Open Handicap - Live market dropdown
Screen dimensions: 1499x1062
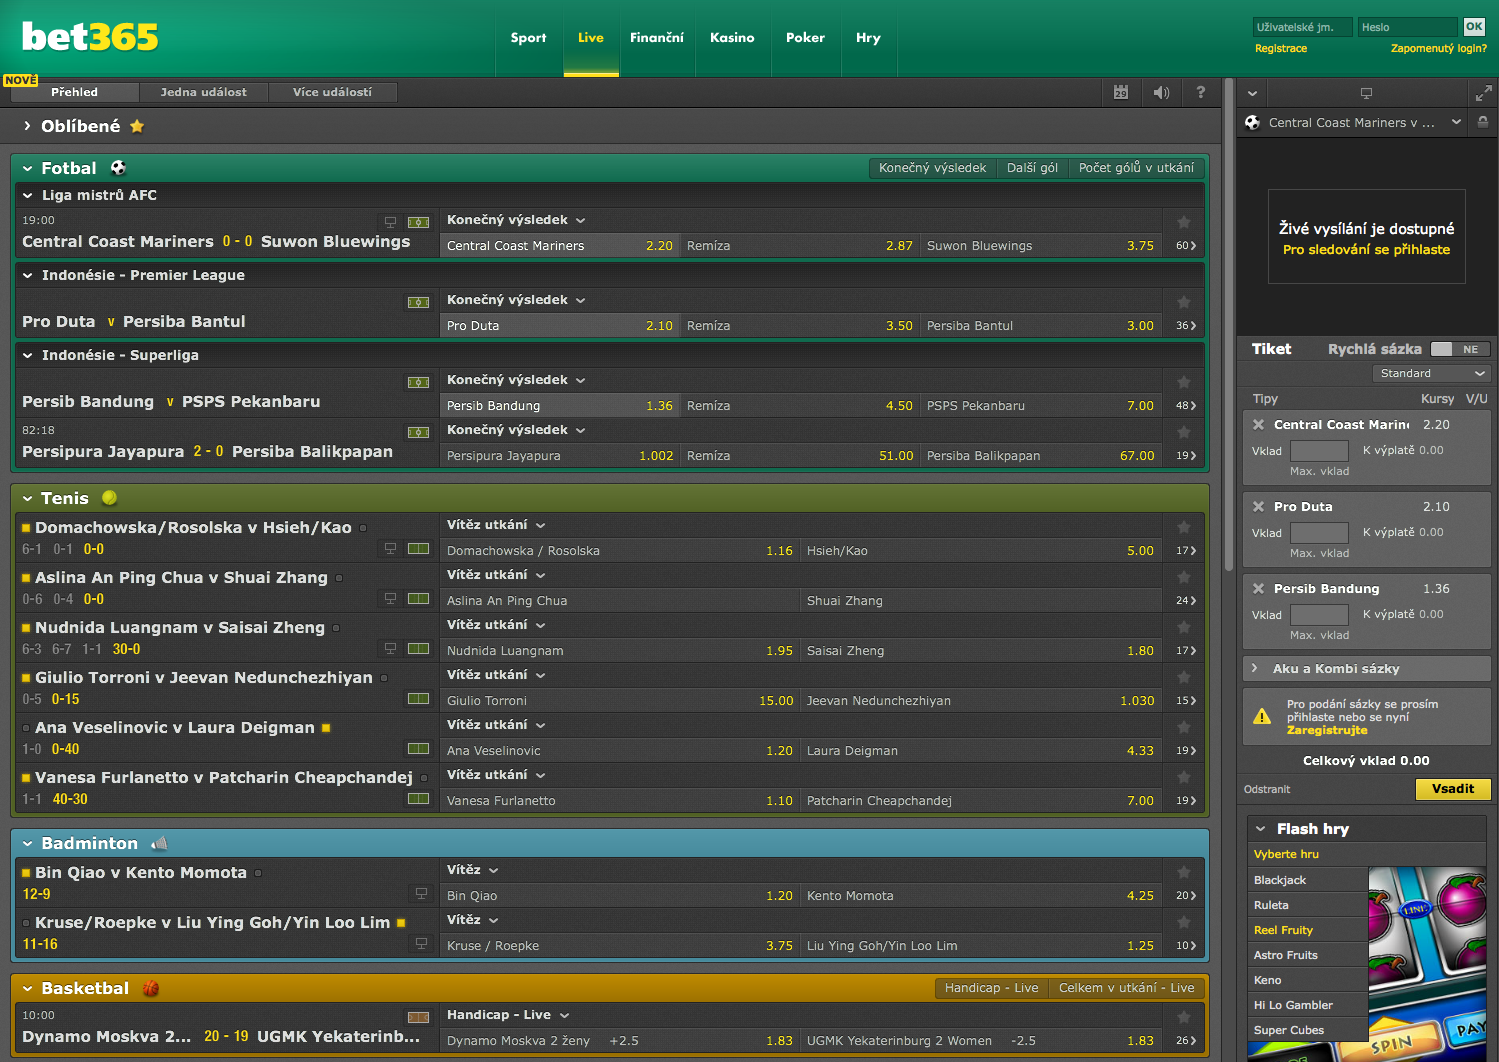tap(508, 1015)
